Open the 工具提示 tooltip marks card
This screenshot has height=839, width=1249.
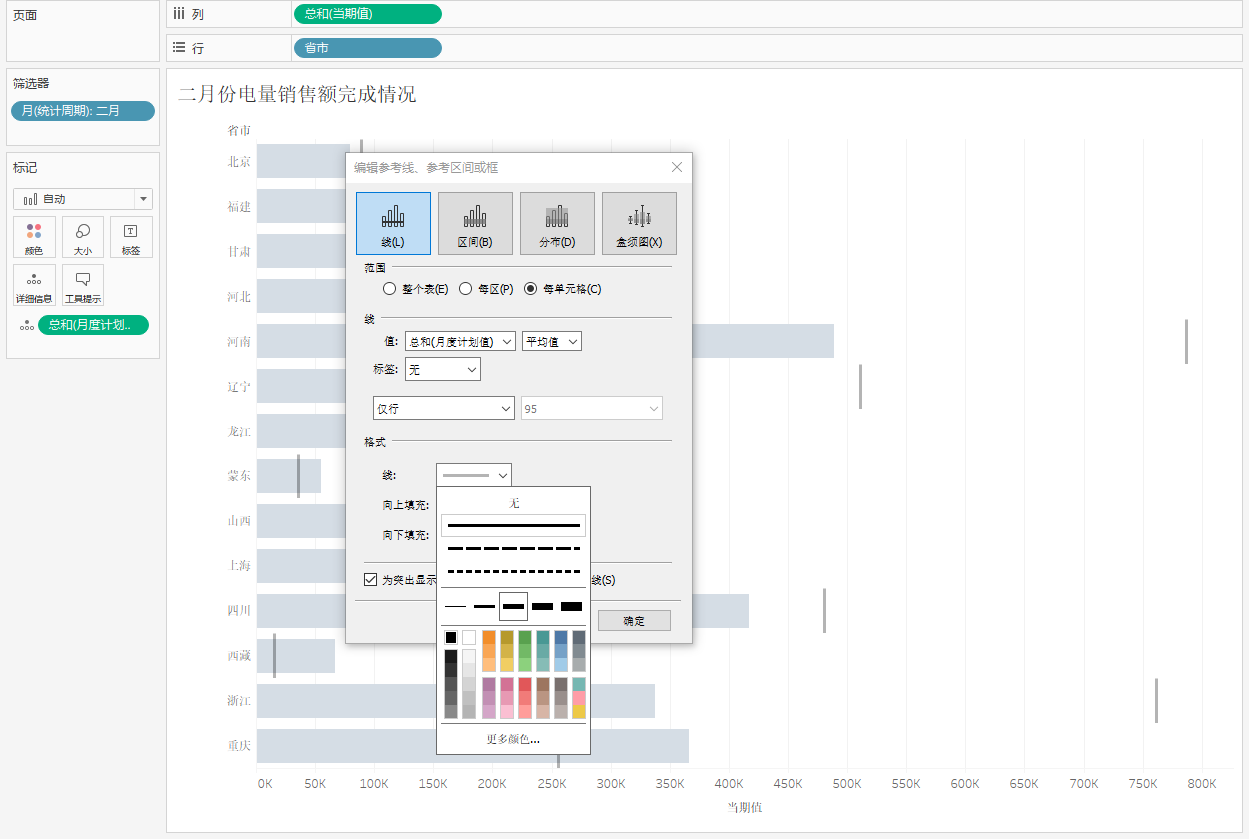[x=83, y=286]
